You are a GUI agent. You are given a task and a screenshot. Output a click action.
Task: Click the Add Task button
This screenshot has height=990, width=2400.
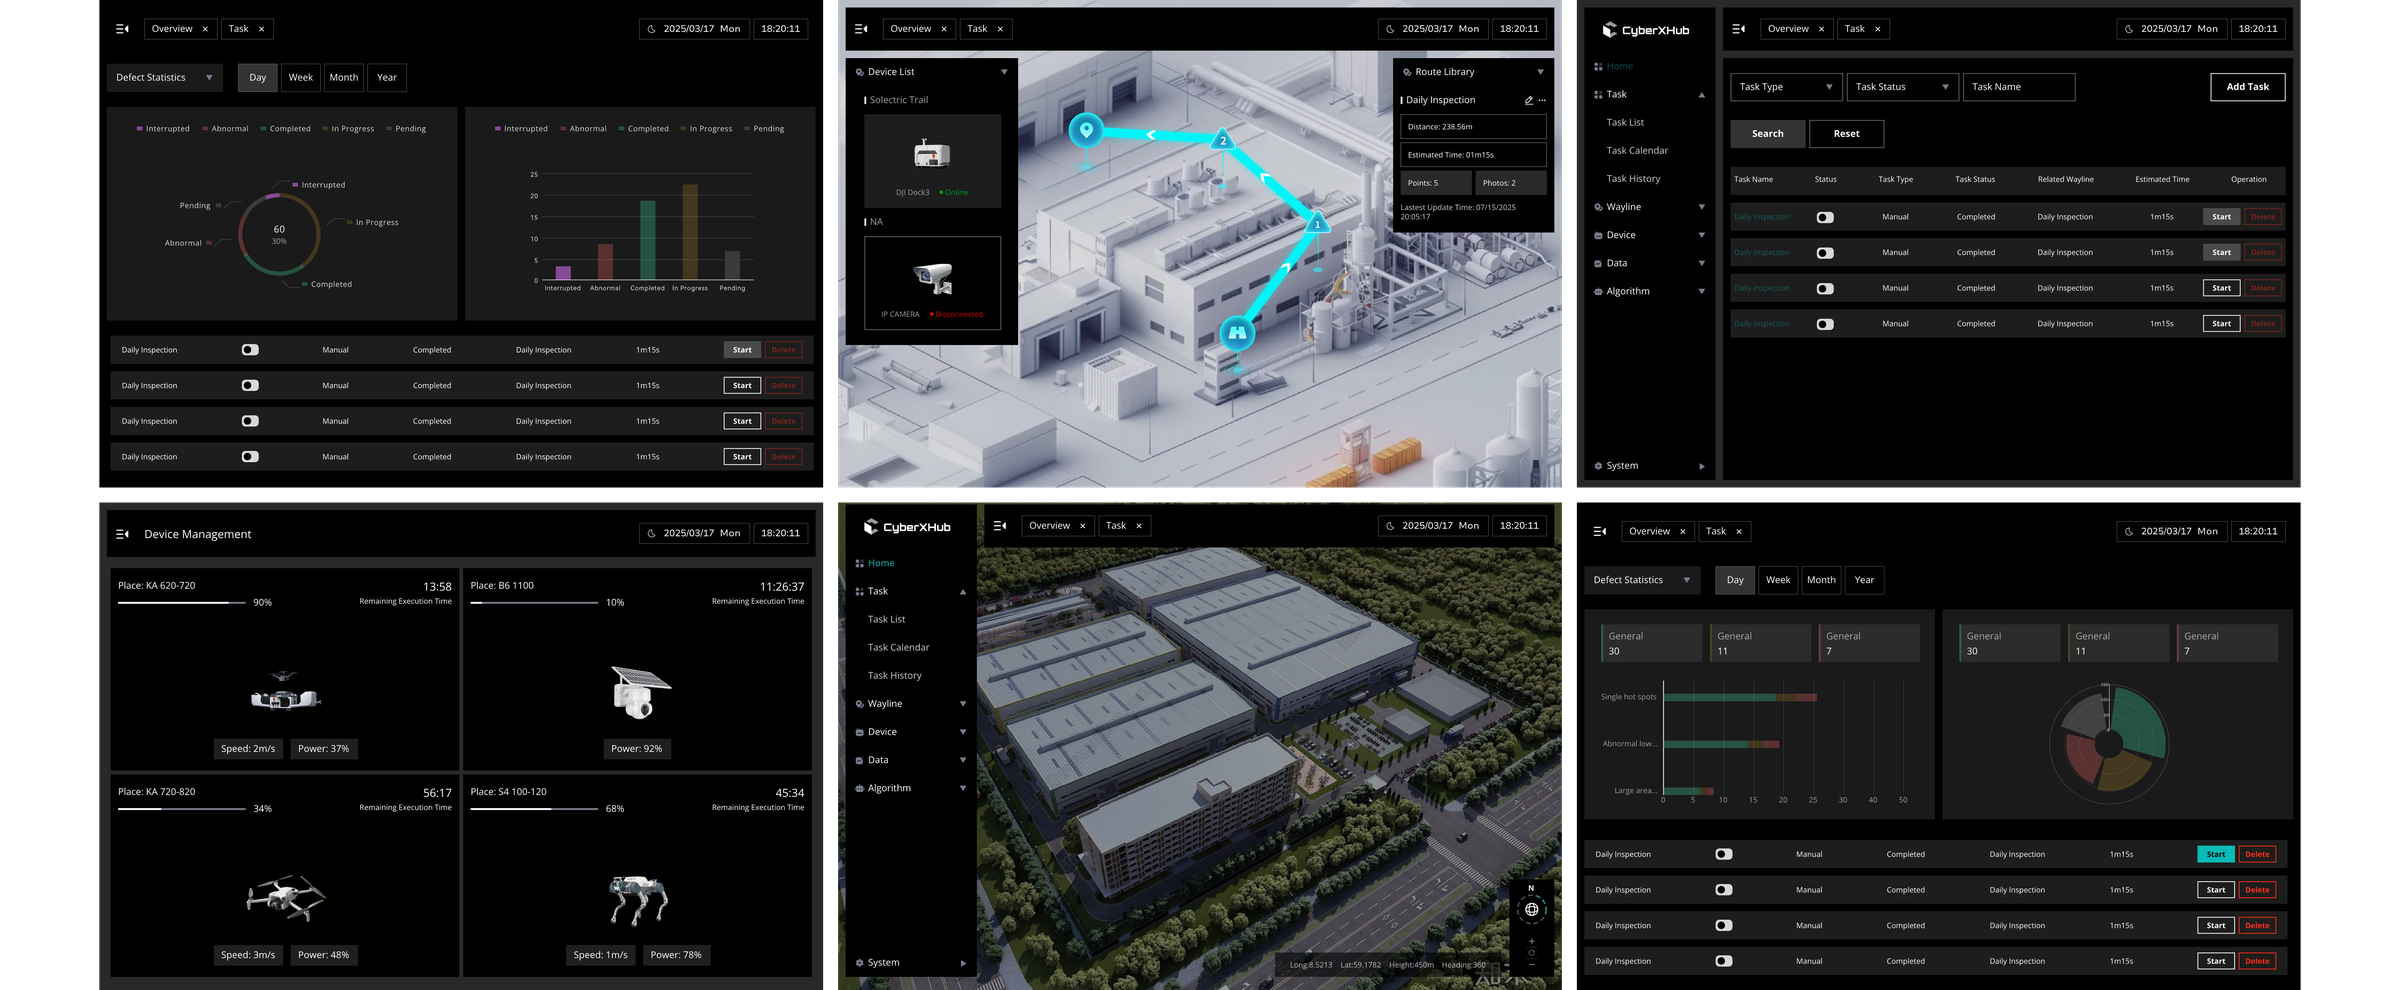point(2247,87)
